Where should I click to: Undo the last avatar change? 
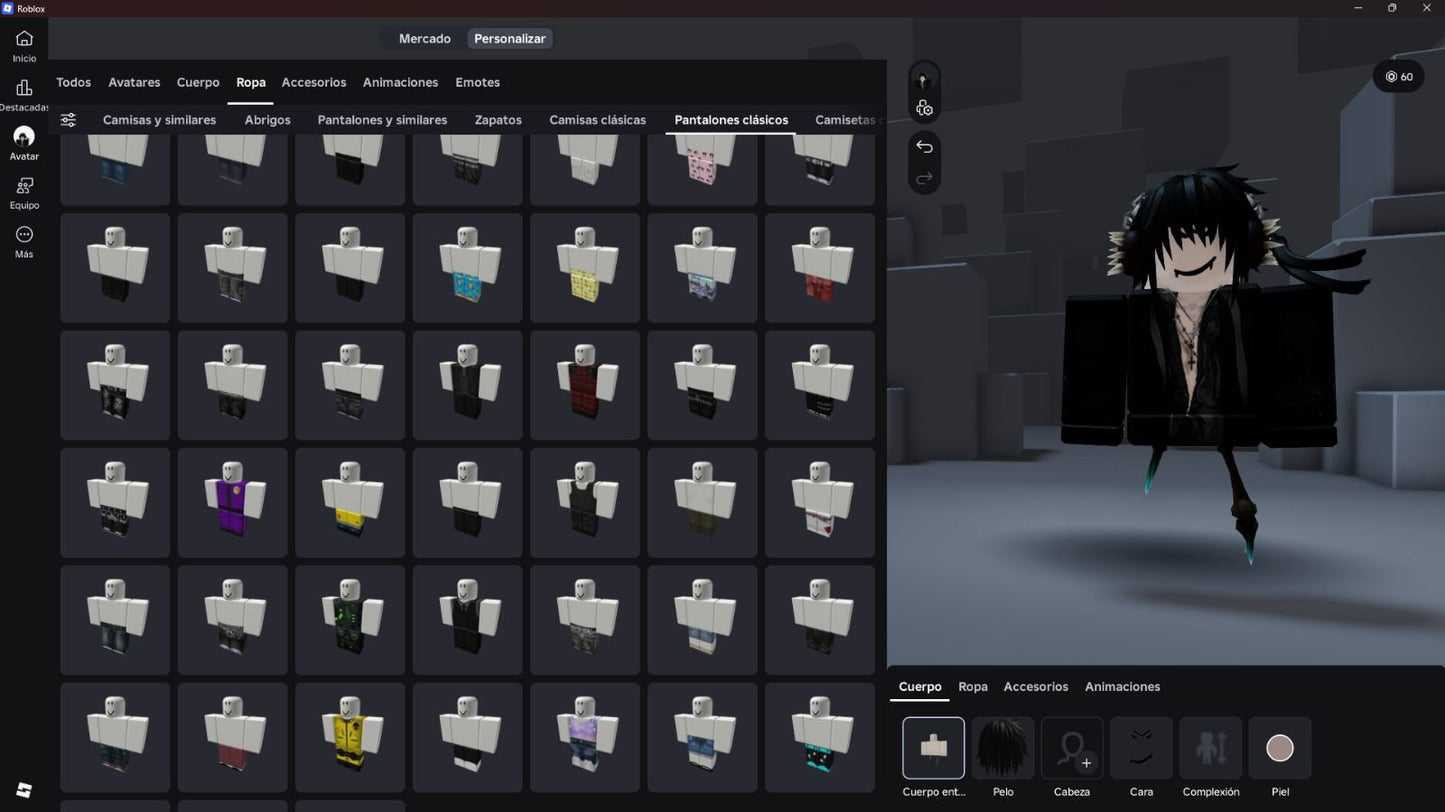coord(924,147)
